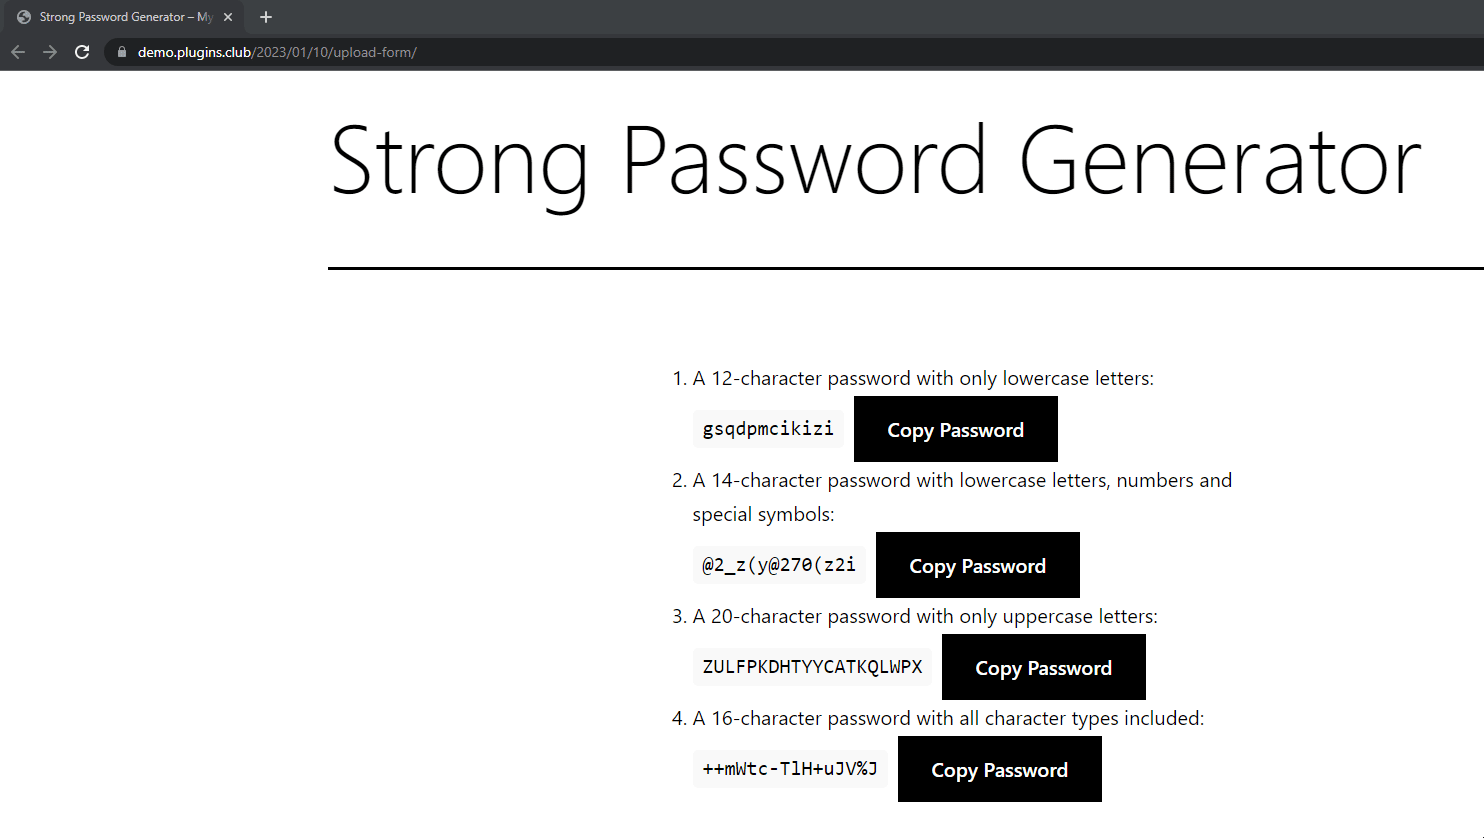Click the 12-character password description text
Screen dimensions: 1484x838
tap(923, 379)
